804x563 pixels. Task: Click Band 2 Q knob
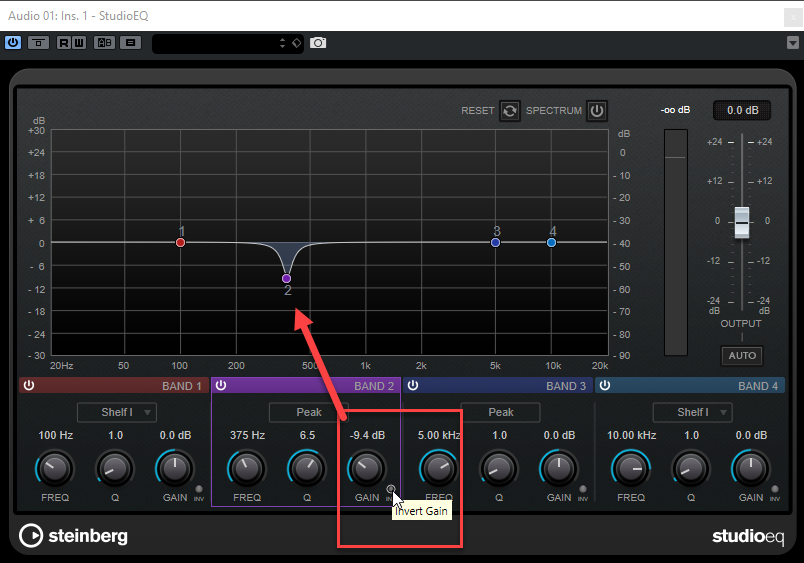pos(307,468)
